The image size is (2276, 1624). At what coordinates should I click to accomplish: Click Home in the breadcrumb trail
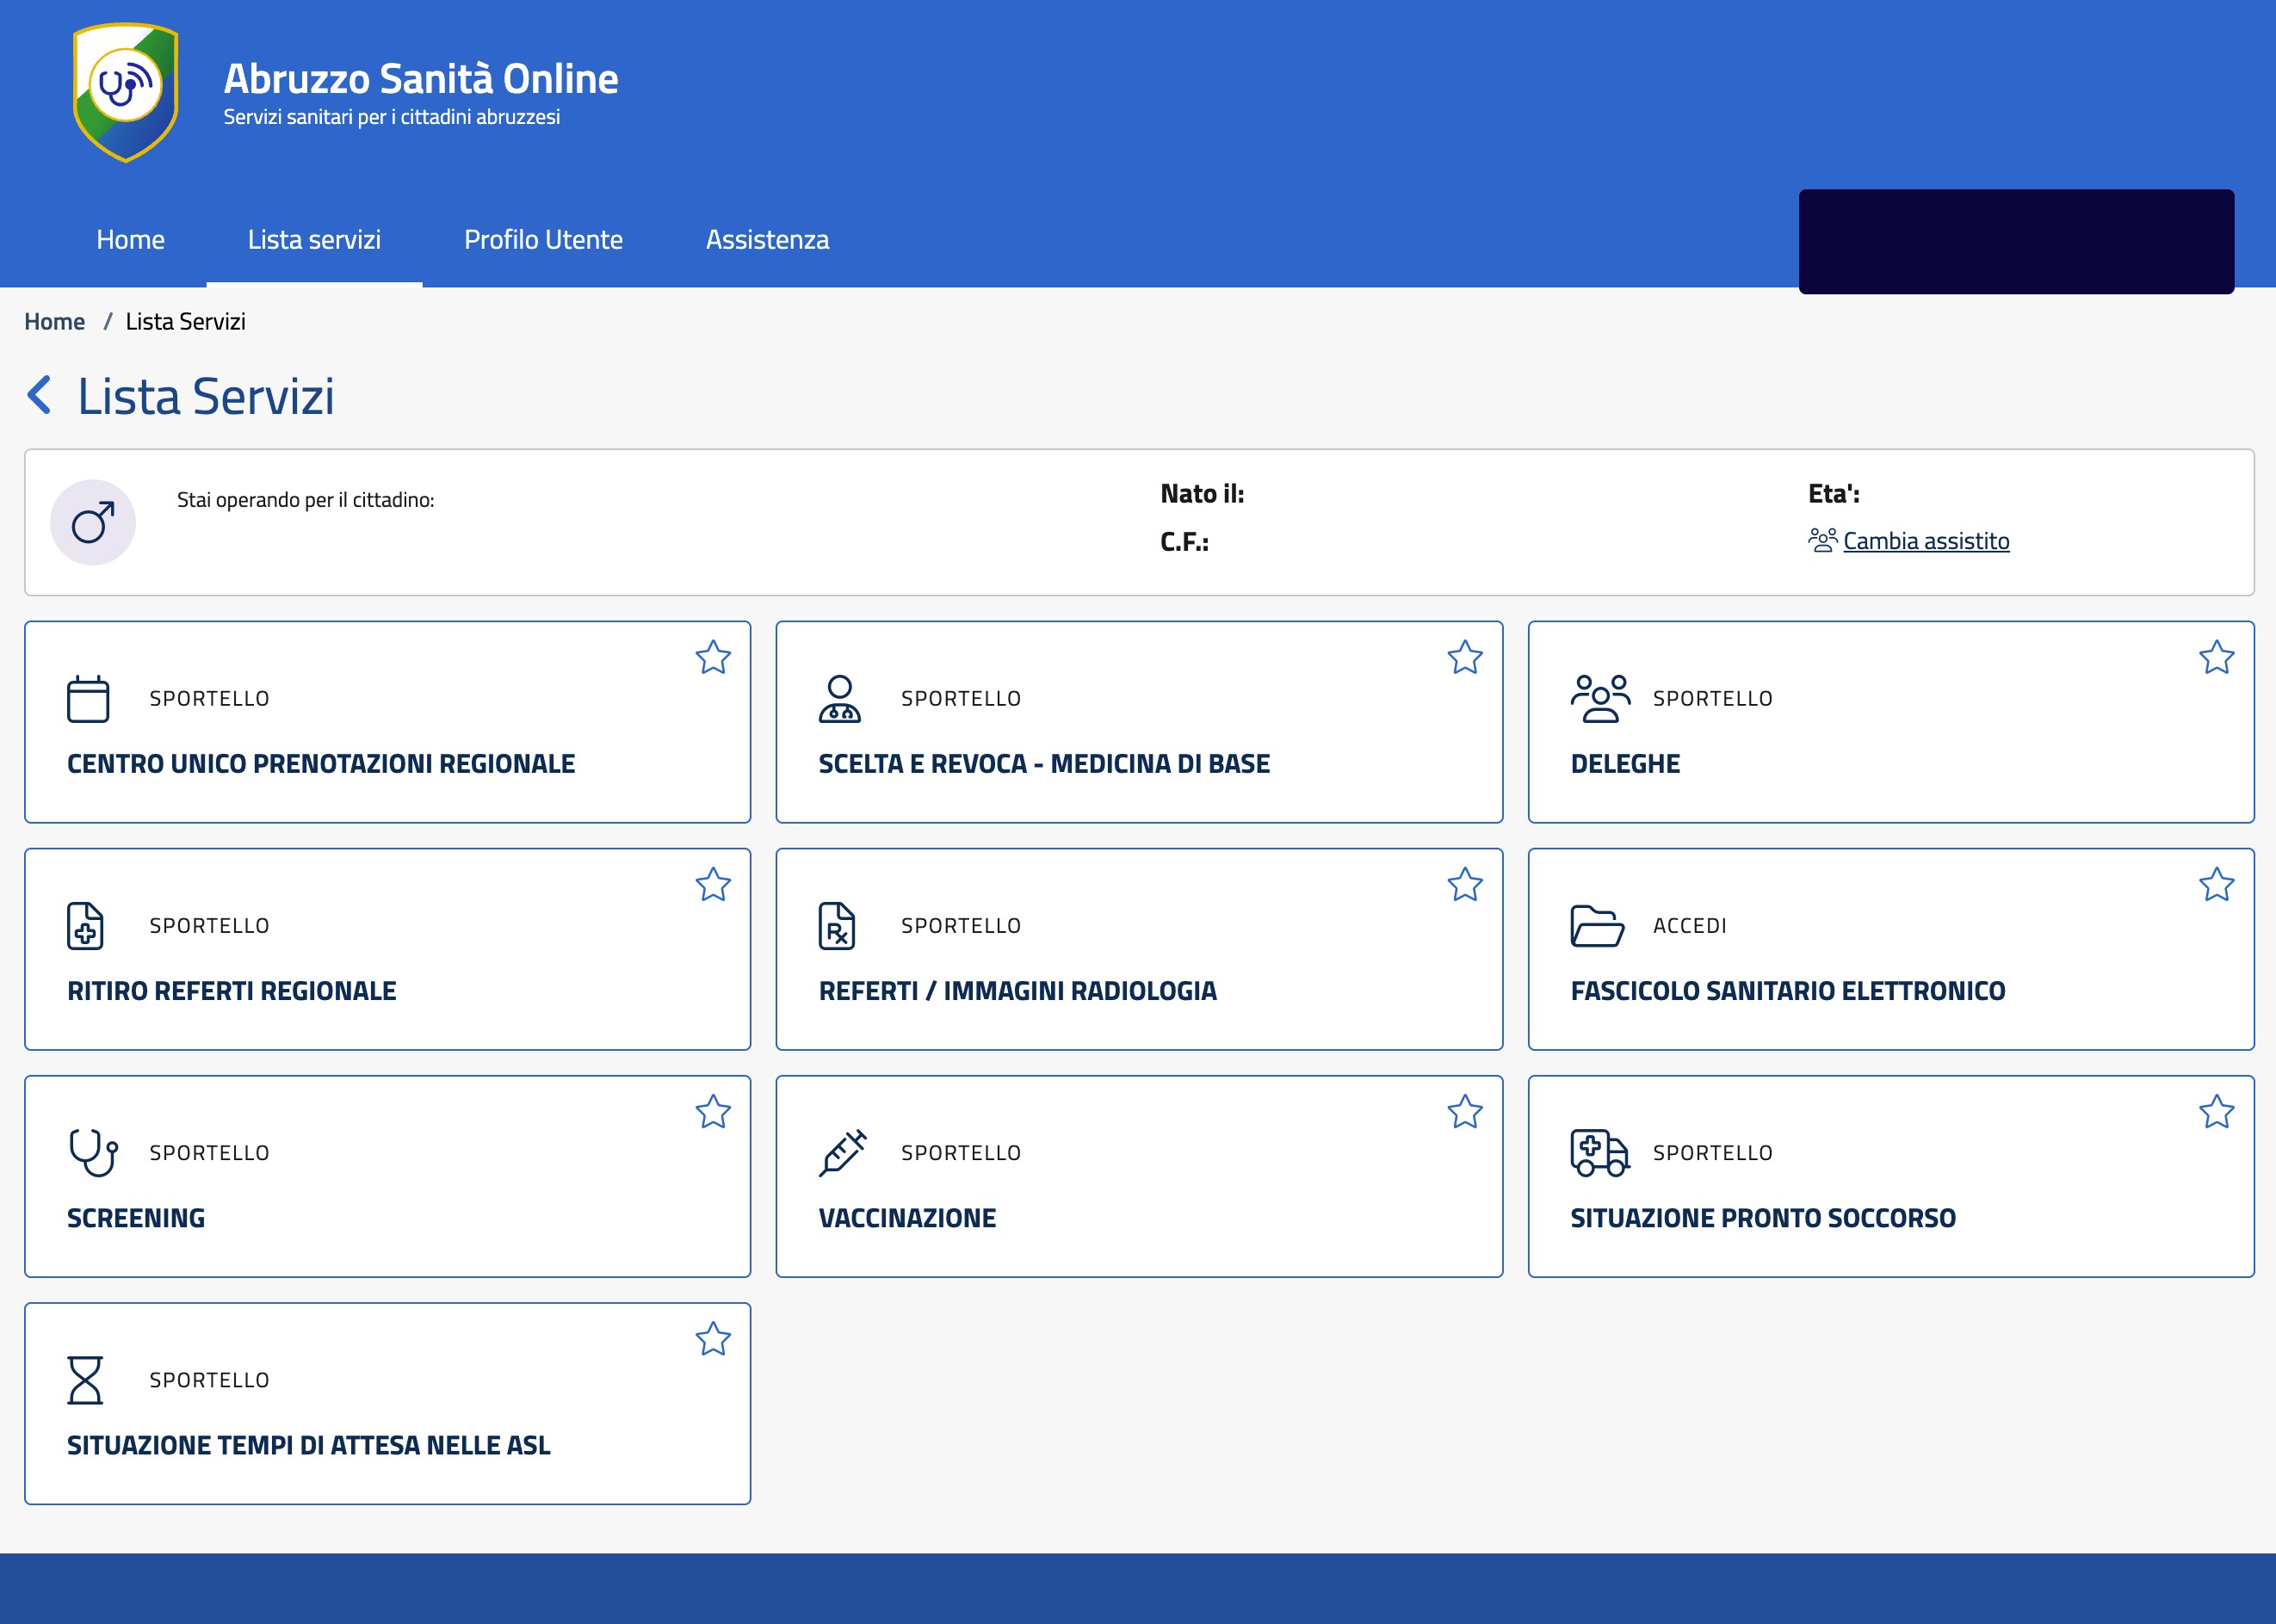[54, 322]
